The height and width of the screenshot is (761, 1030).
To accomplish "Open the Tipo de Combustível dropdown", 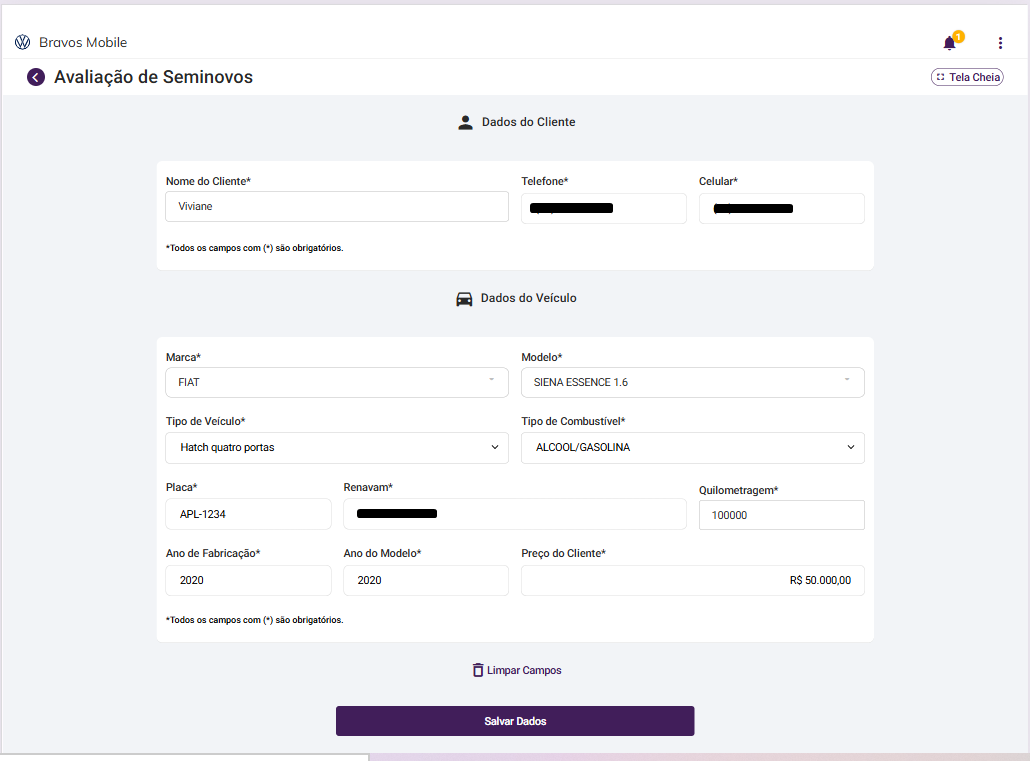I will coord(692,447).
